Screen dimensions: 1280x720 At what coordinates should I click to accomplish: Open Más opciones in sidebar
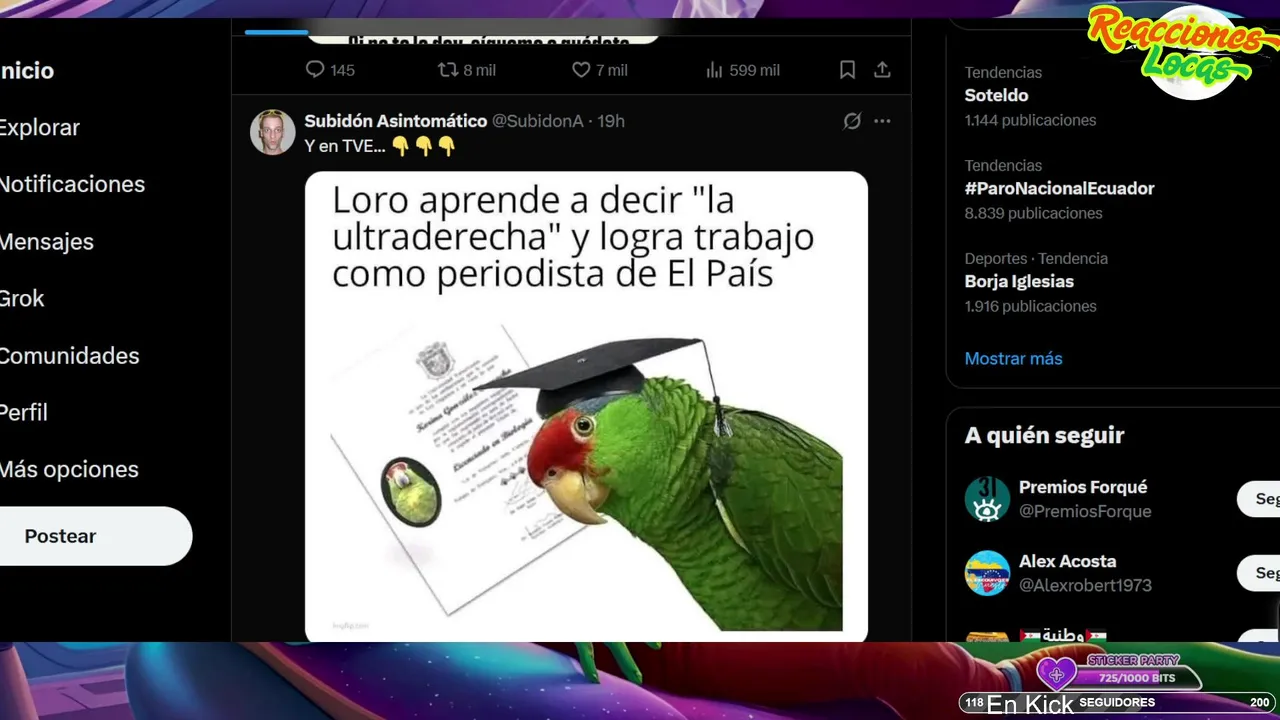click(69, 469)
